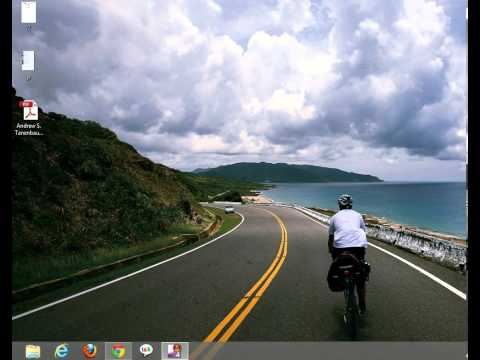Switch to the Google Chrome taskbar window

tap(118, 351)
